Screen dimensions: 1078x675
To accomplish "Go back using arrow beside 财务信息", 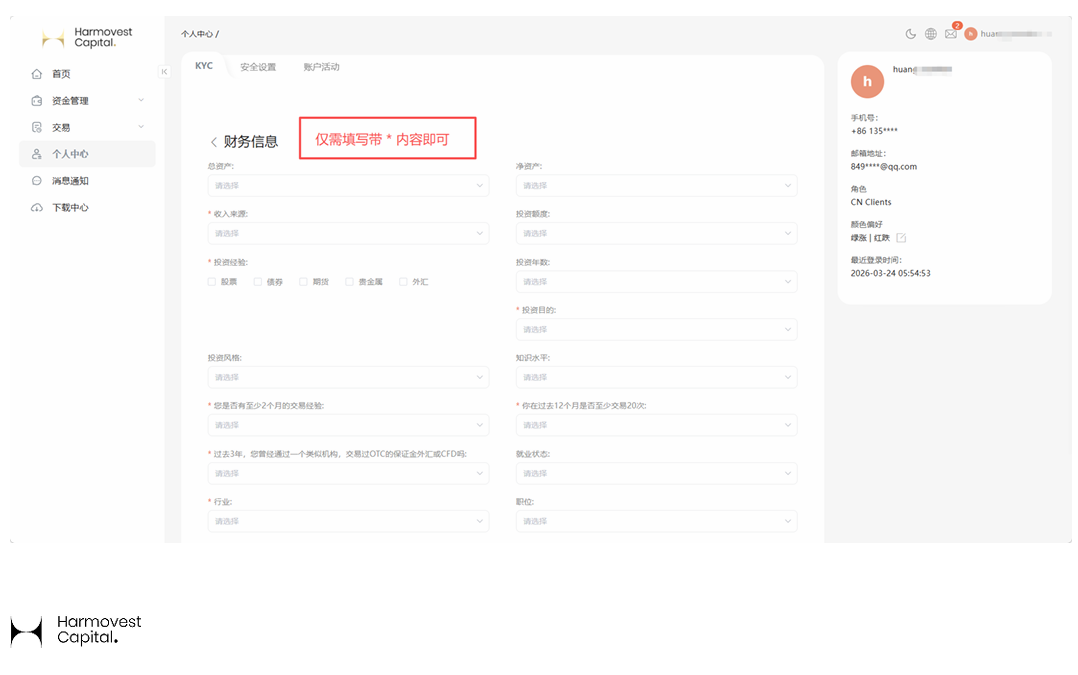I will click(x=214, y=142).
